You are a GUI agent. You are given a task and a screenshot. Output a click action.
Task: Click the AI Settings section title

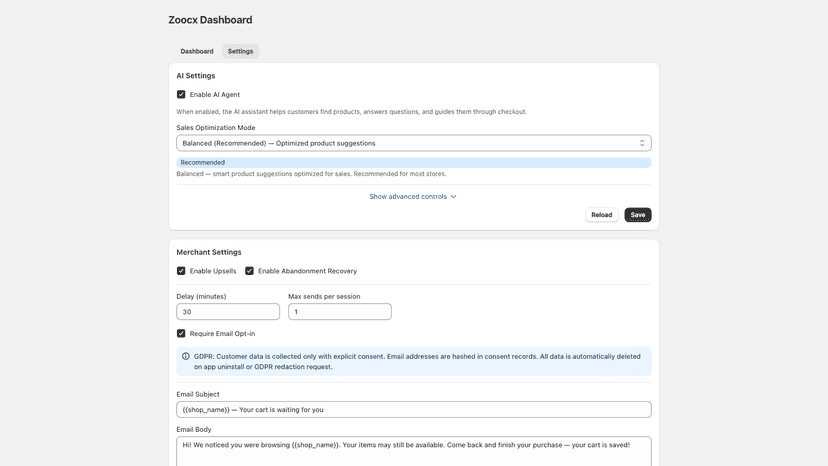196,76
